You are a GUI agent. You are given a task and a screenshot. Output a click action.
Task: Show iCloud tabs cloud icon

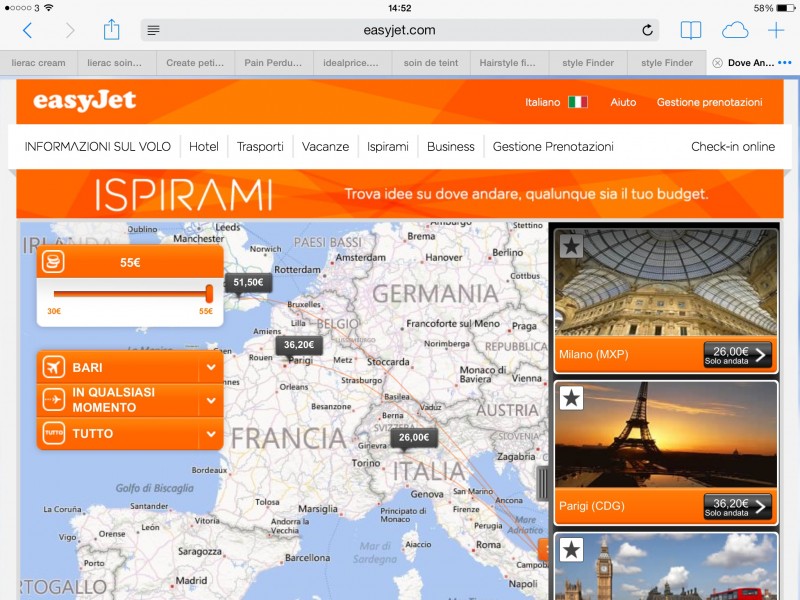click(x=735, y=30)
